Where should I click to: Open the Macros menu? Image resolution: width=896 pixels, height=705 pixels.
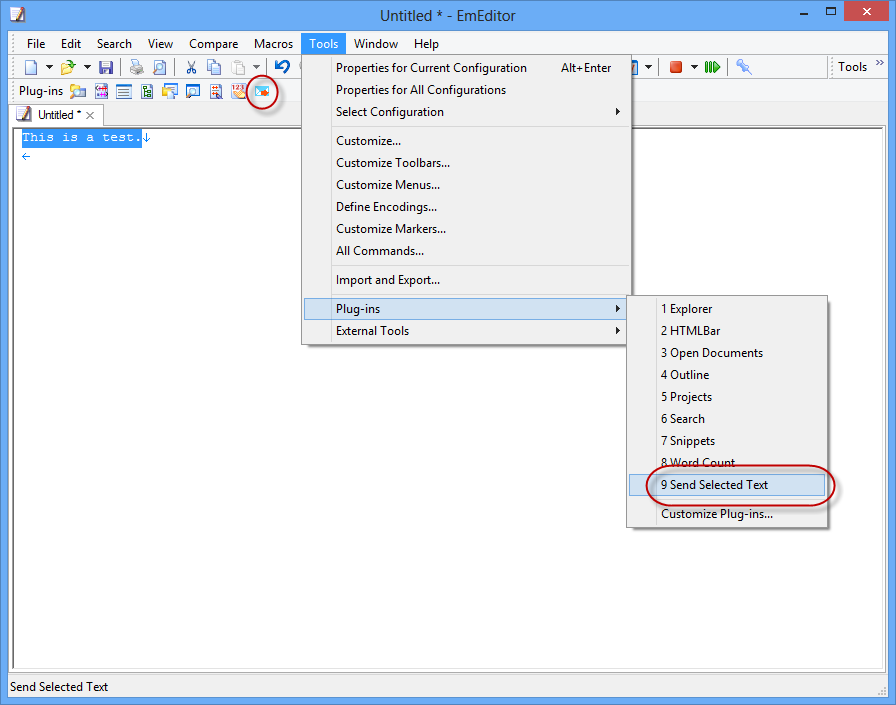(x=273, y=44)
